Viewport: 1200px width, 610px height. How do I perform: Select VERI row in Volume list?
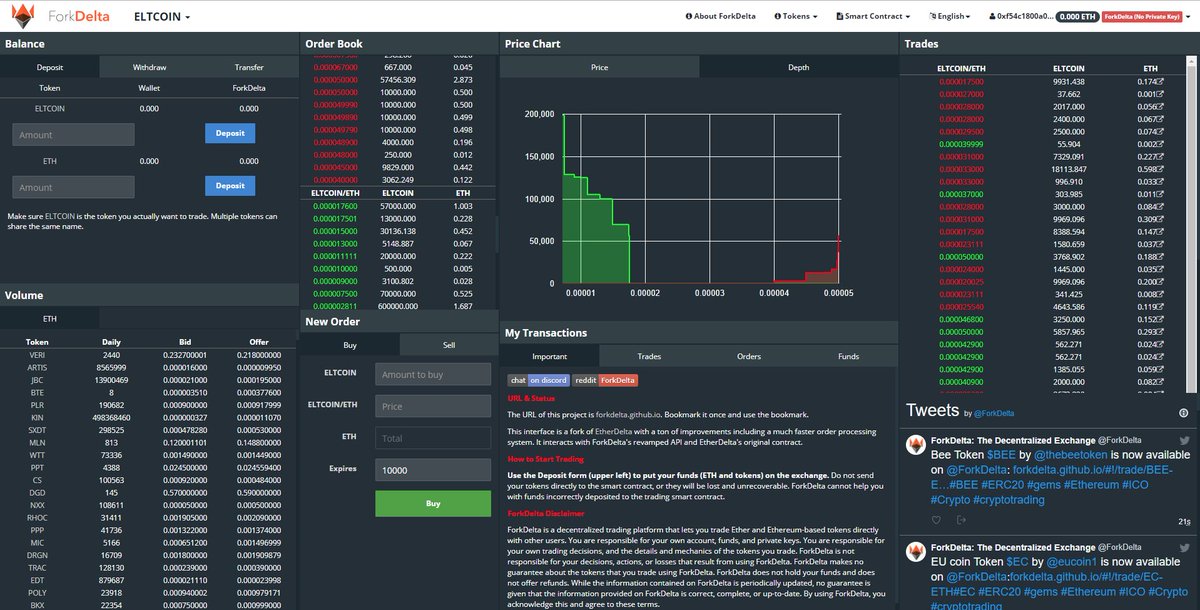tap(149, 354)
